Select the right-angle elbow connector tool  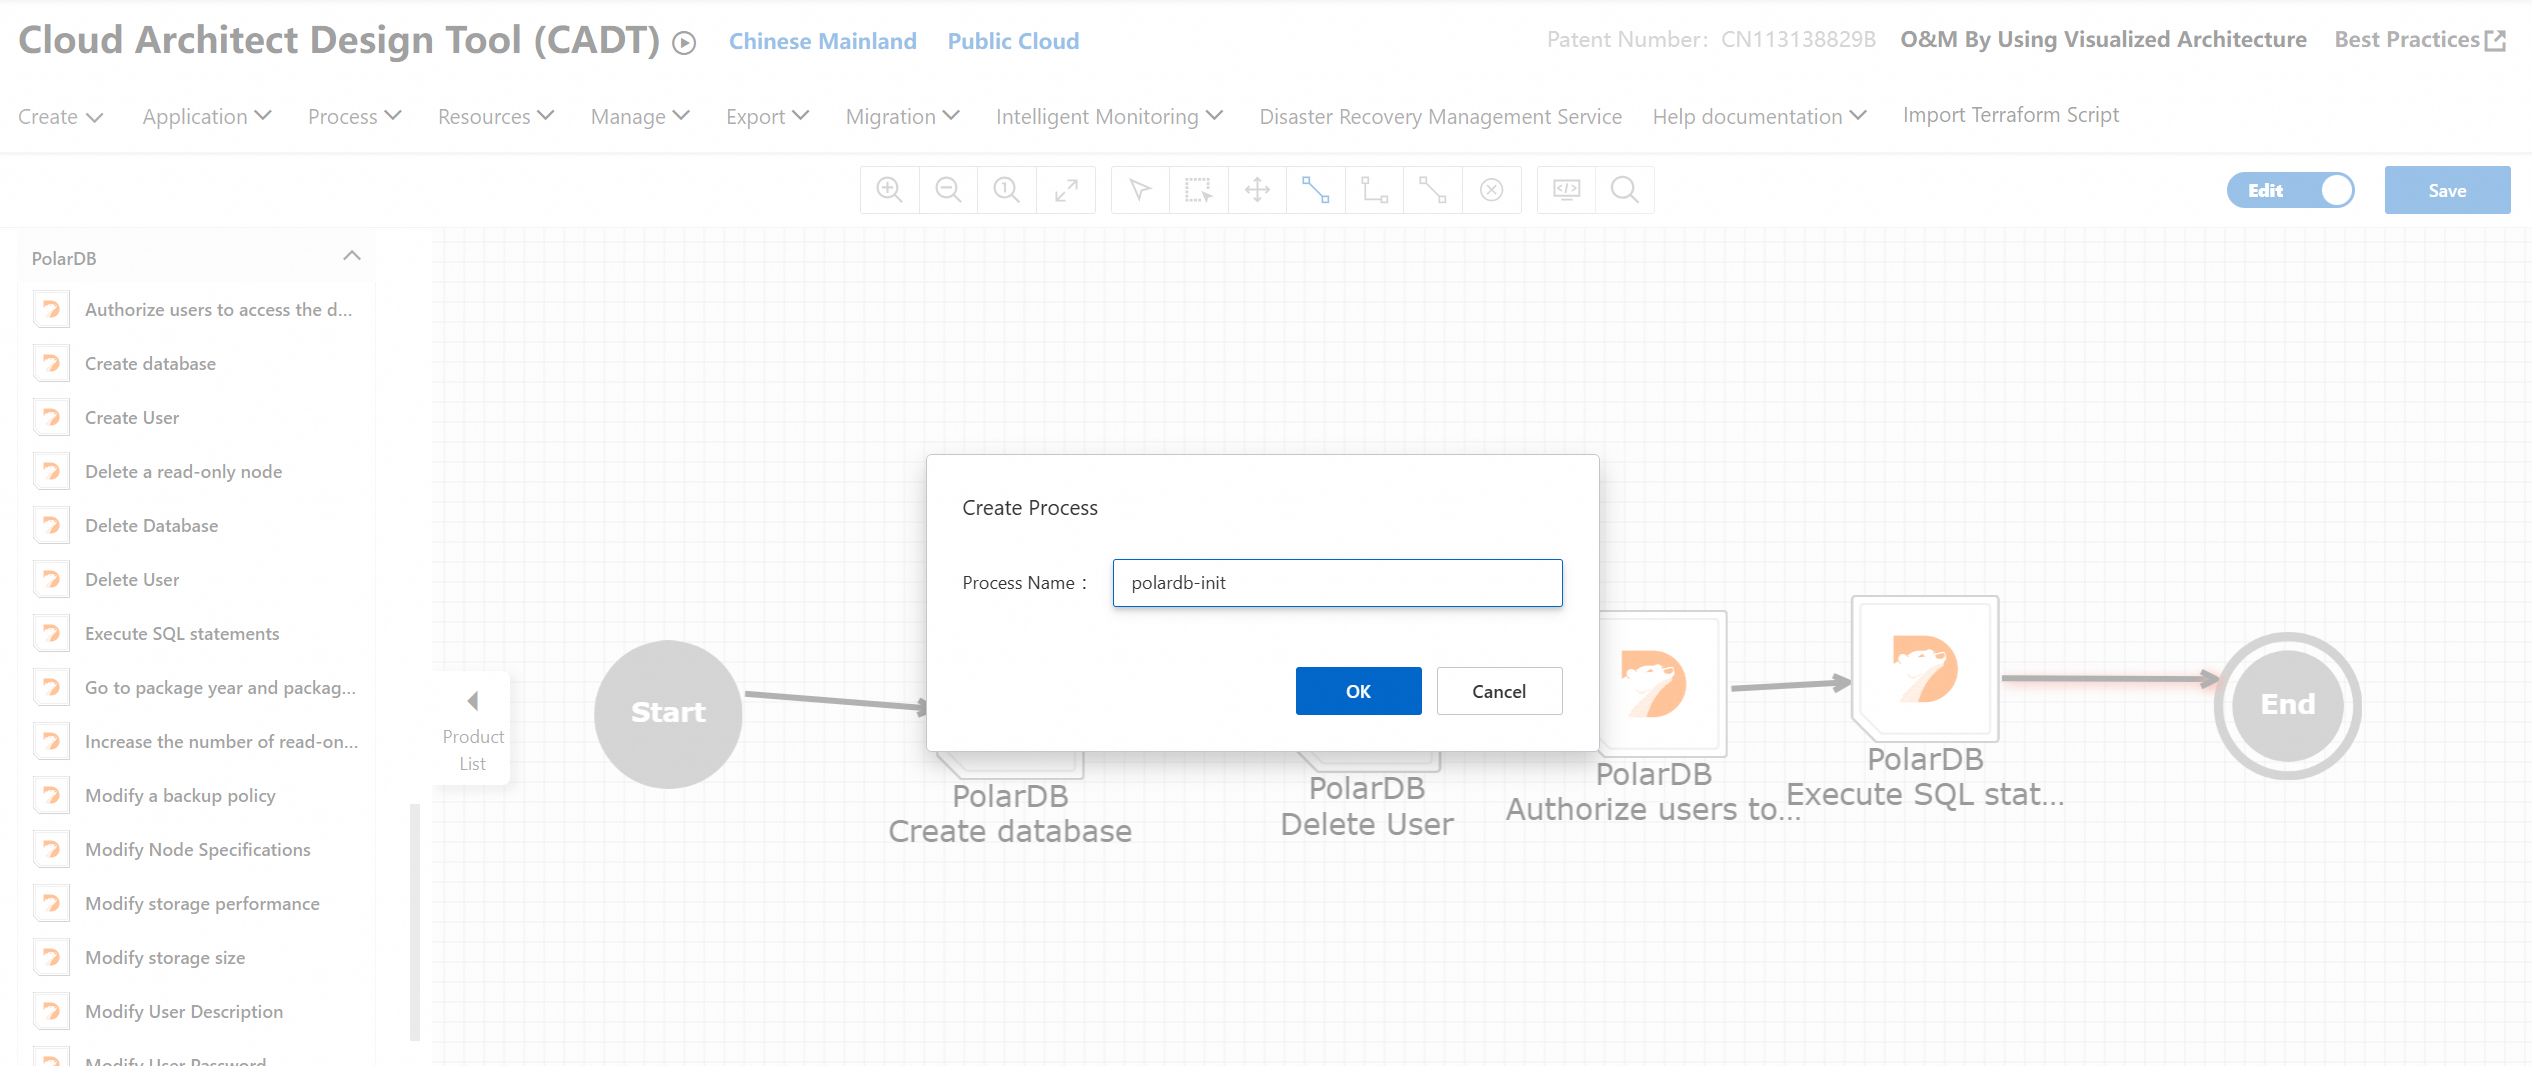(1374, 190)
